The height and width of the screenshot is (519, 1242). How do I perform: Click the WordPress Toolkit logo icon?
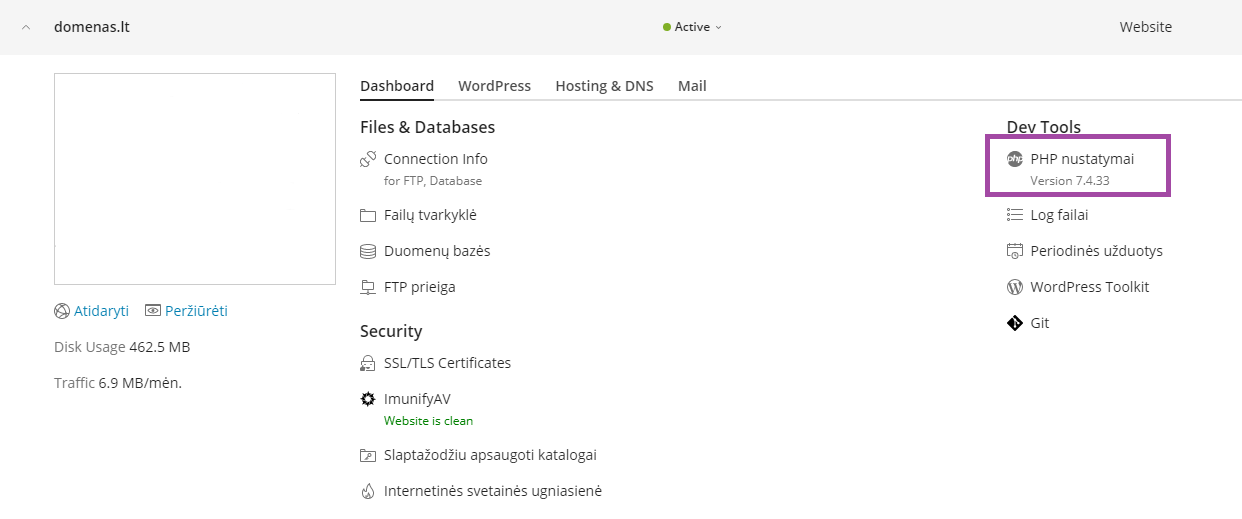coord(1015,287)
